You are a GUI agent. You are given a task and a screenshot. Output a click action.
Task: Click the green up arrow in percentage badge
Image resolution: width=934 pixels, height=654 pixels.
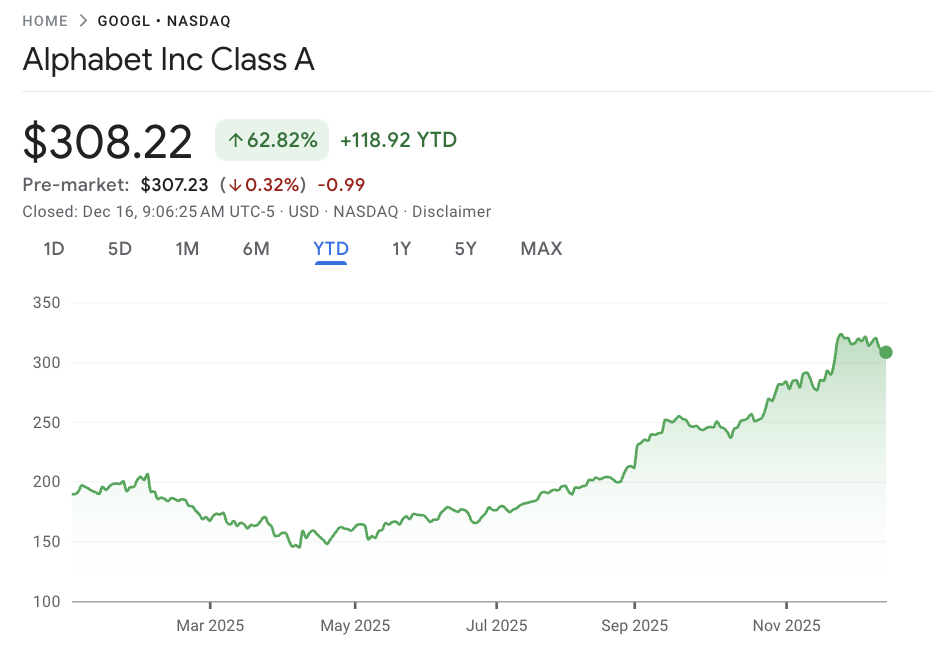(x=235, y=141)
